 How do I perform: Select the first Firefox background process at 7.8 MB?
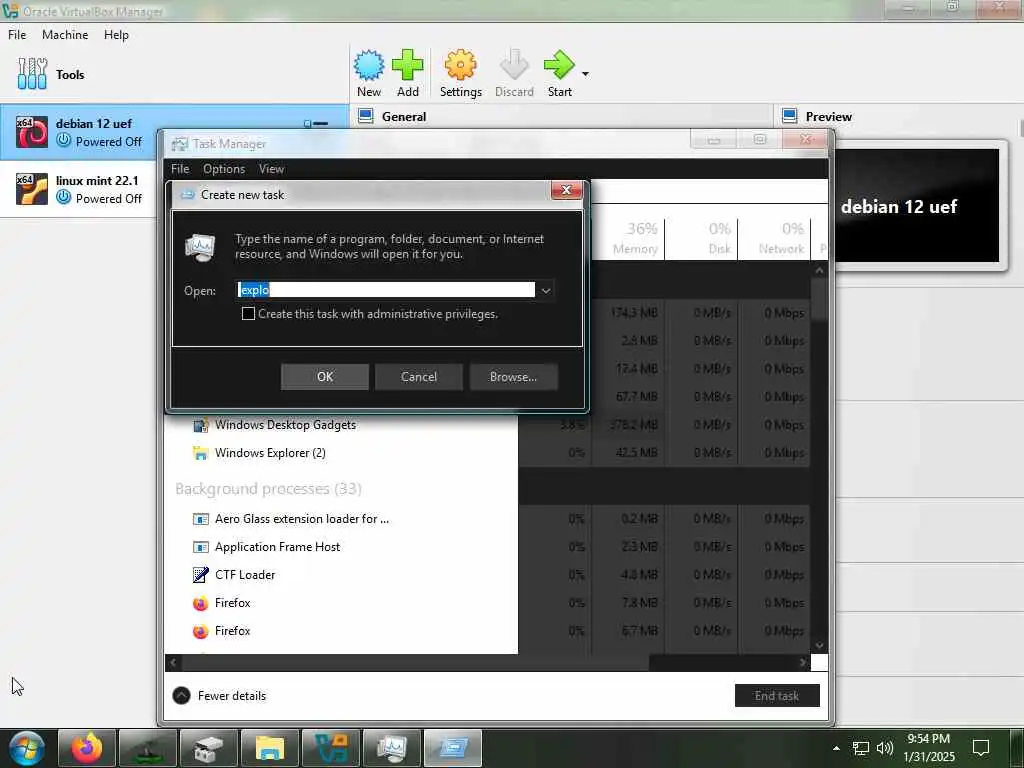[x=487, y=603]
